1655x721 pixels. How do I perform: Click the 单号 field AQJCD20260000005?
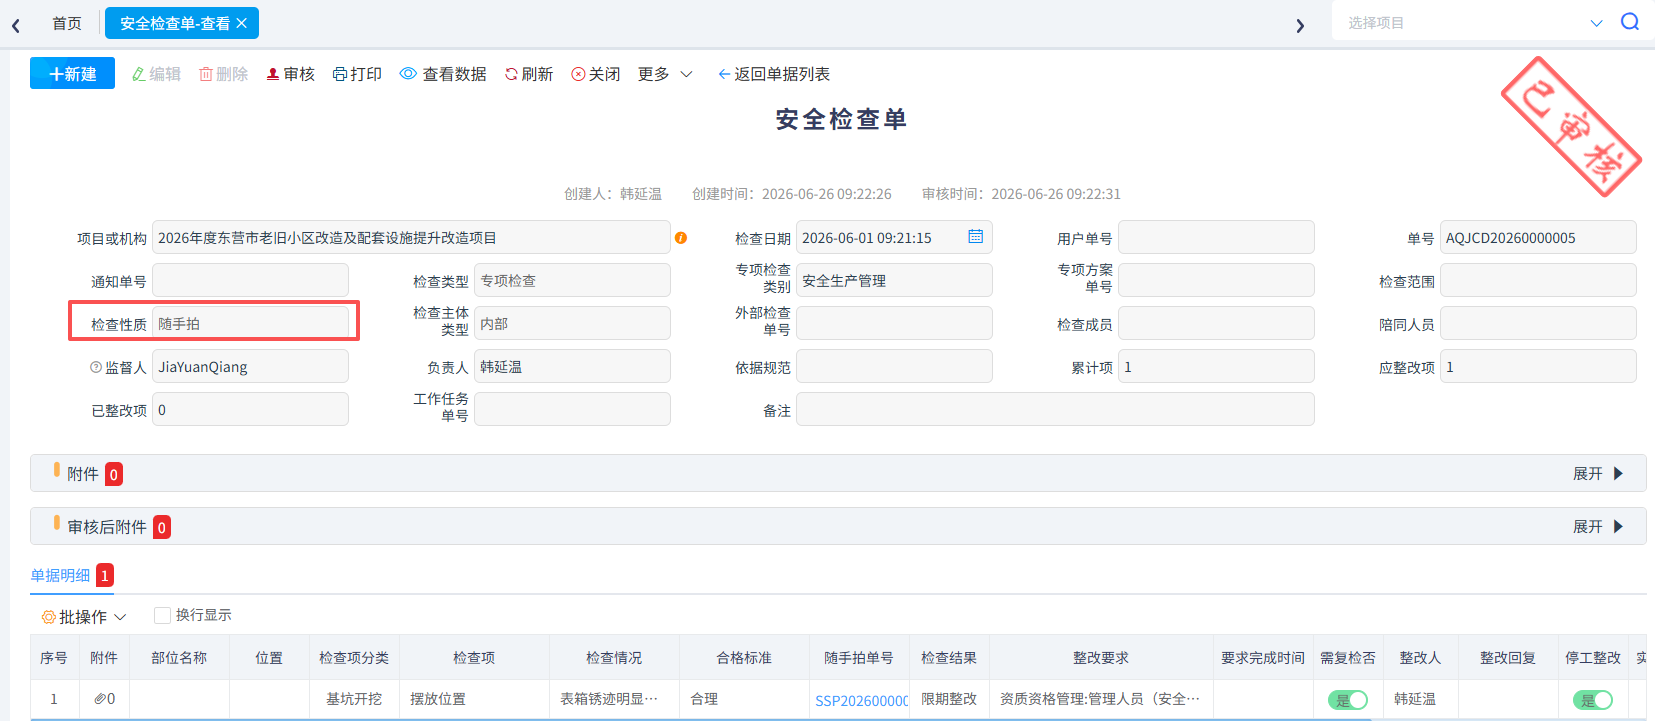[1538, 238]
